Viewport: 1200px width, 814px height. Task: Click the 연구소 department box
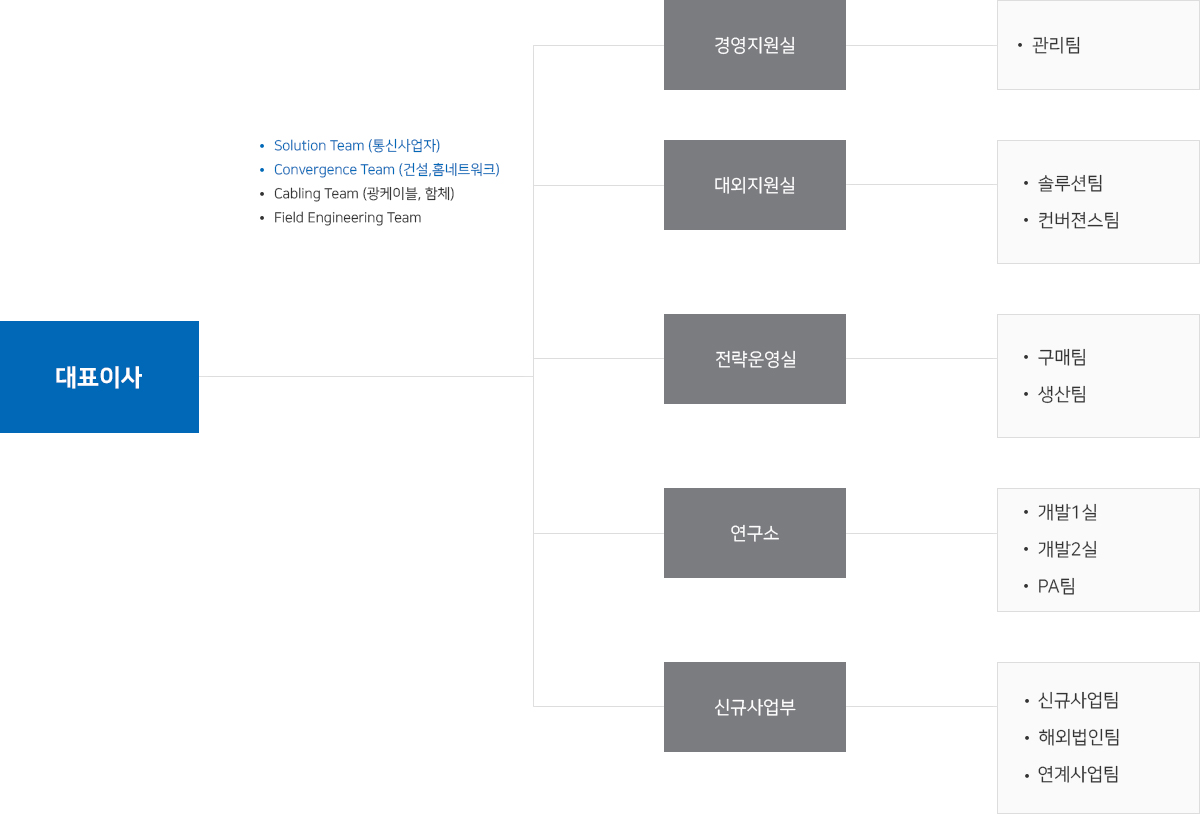click(755, 533)
